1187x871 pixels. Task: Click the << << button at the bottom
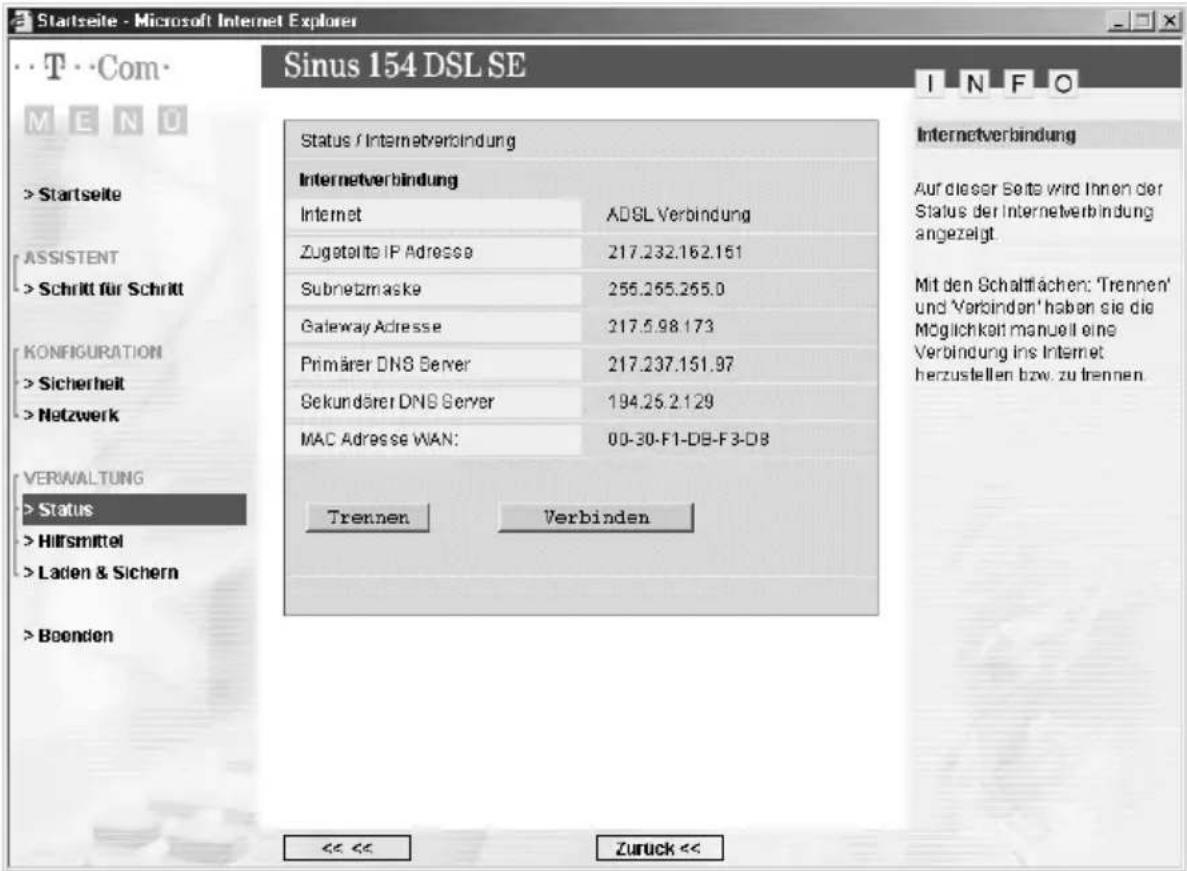[x=347, y=848]
